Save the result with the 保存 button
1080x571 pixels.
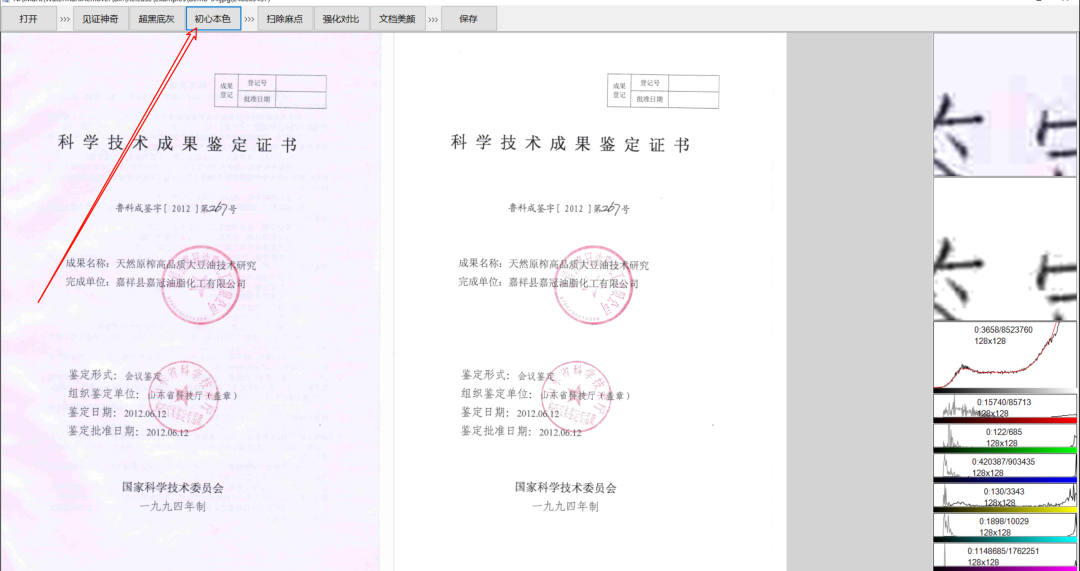(468, 19)
